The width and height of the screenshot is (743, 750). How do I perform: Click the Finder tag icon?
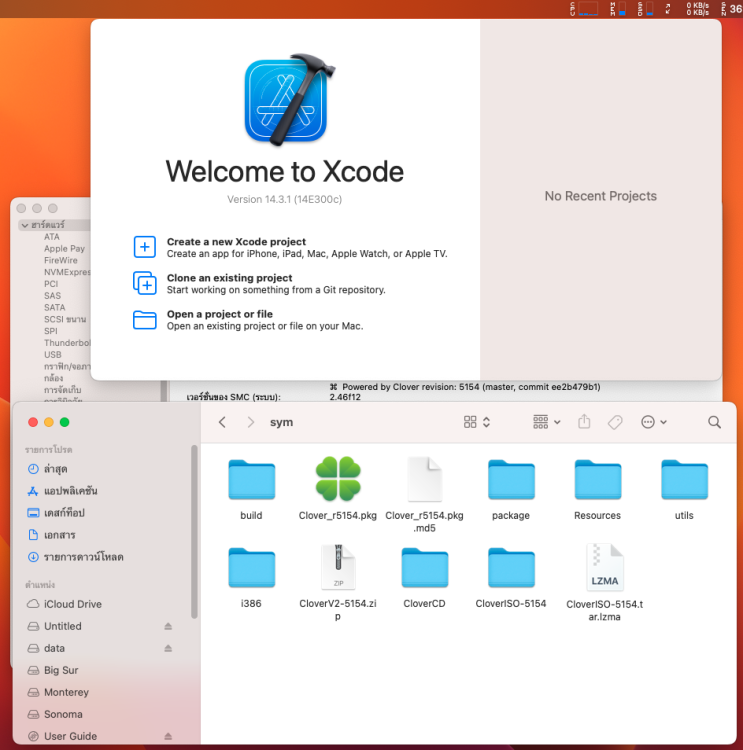(615, 422)
